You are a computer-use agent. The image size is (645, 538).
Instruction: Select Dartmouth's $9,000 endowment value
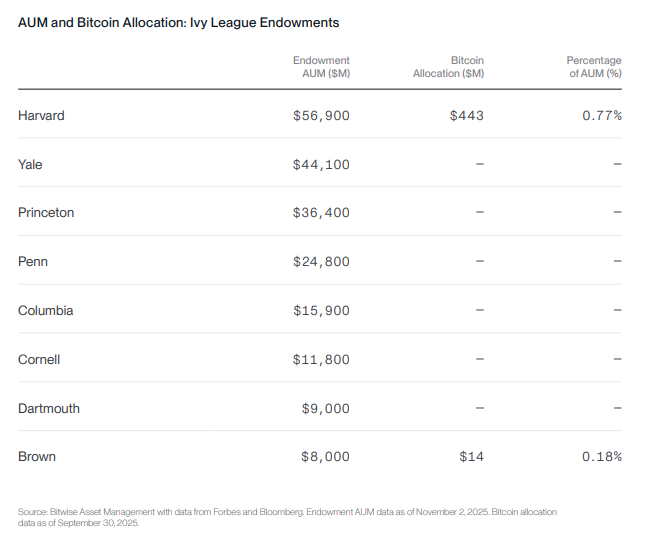(325, 408)
